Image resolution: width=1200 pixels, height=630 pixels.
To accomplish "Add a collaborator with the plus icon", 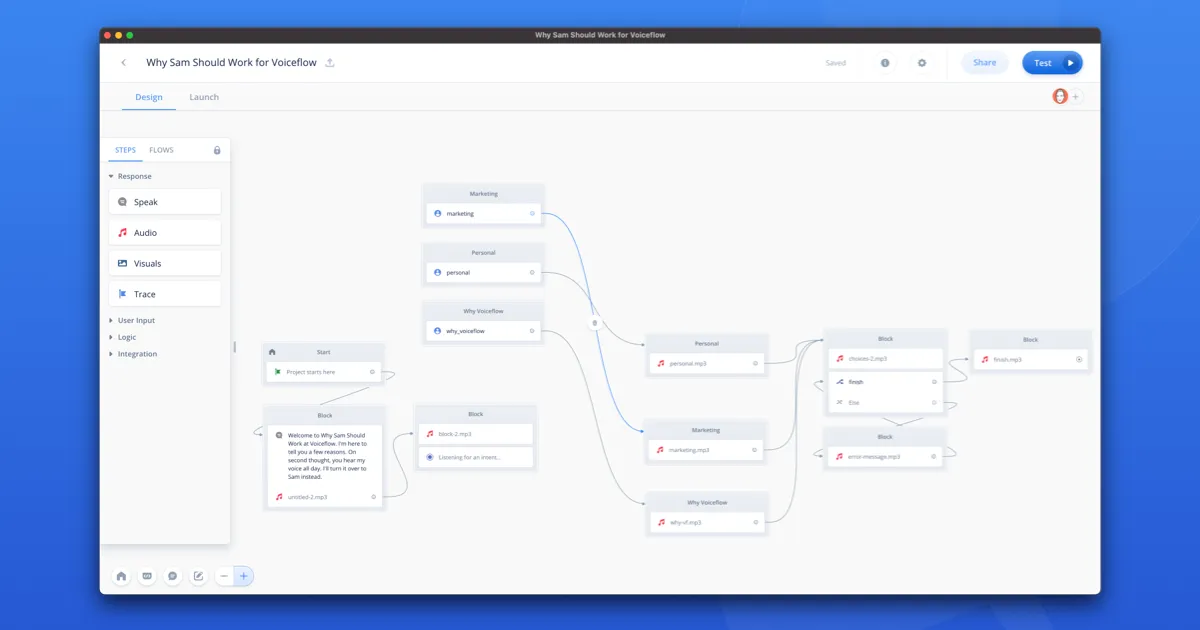I will tap(1076, 97).
